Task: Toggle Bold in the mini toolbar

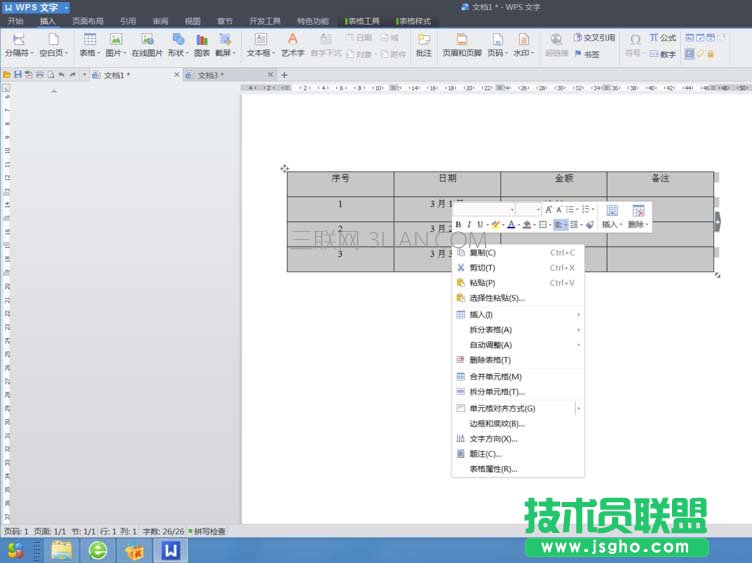Action: coord(458,224)
